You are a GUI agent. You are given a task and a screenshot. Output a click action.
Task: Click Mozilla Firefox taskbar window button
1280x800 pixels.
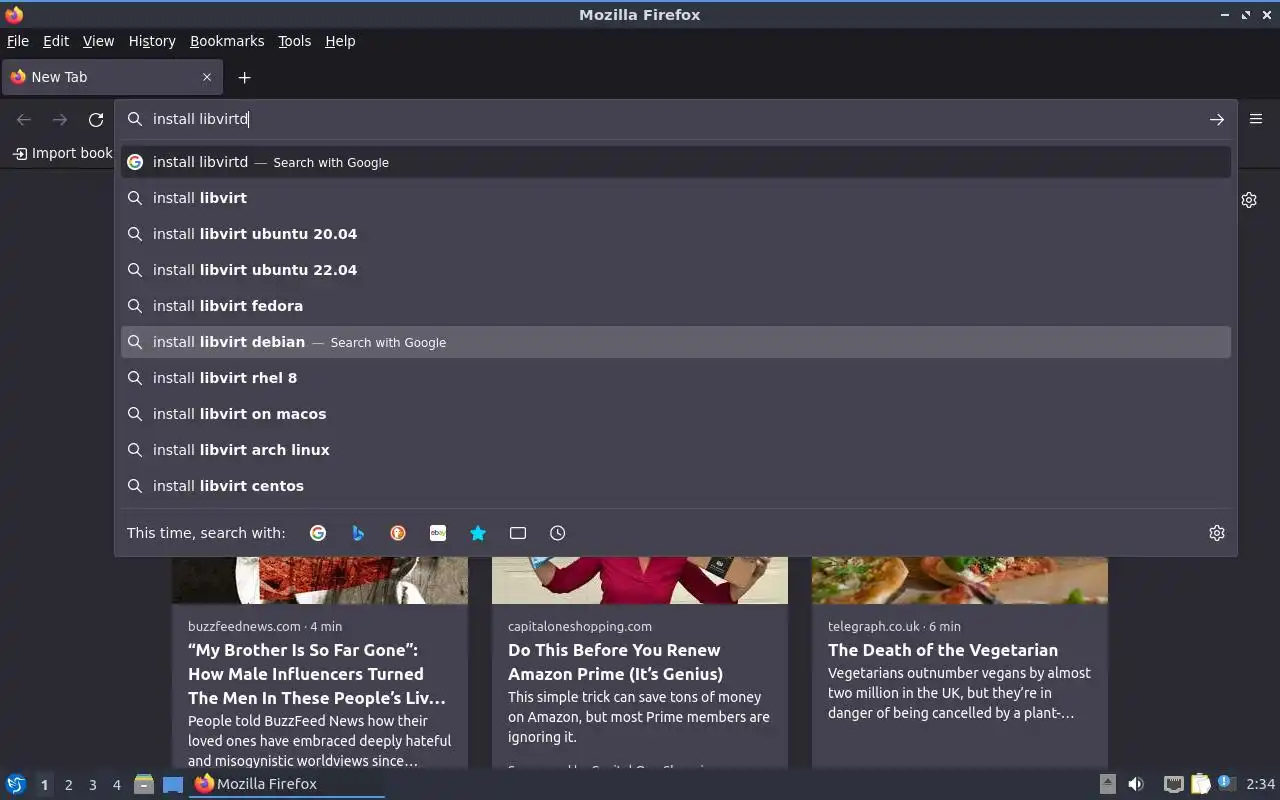287,784
